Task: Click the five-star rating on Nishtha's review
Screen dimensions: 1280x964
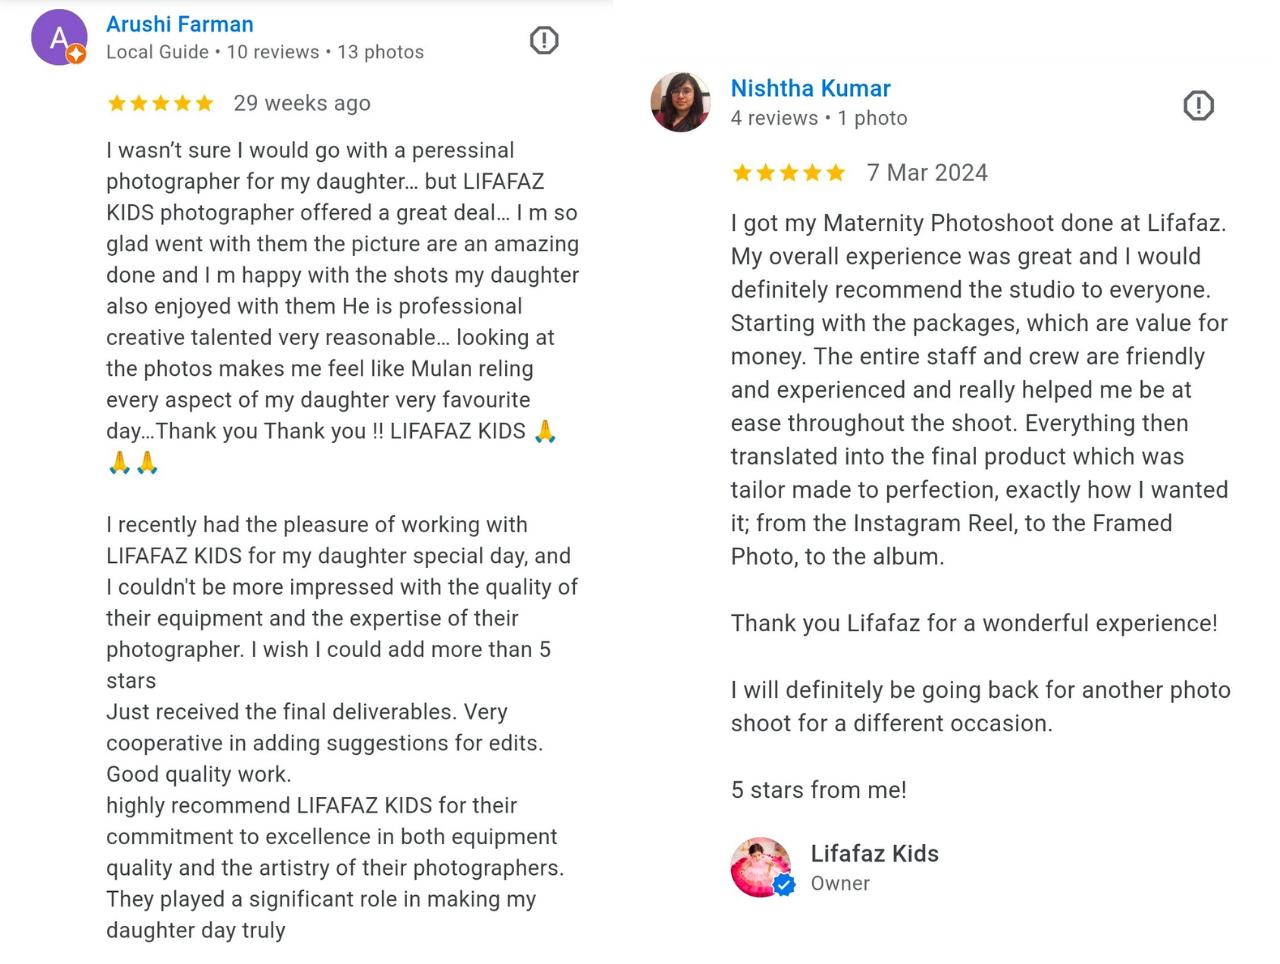Action: click(788, 173)
